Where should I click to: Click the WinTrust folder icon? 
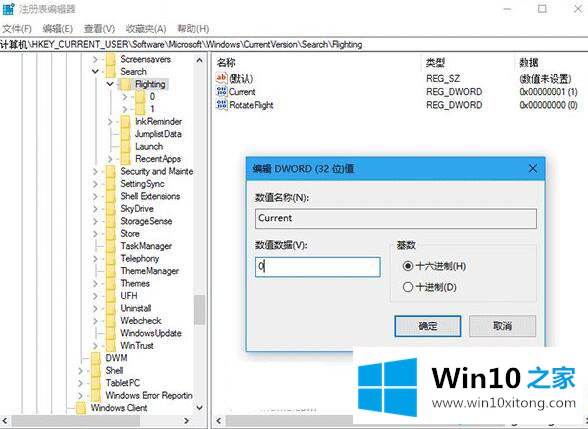pyautogui.click(x=111, y=345)
